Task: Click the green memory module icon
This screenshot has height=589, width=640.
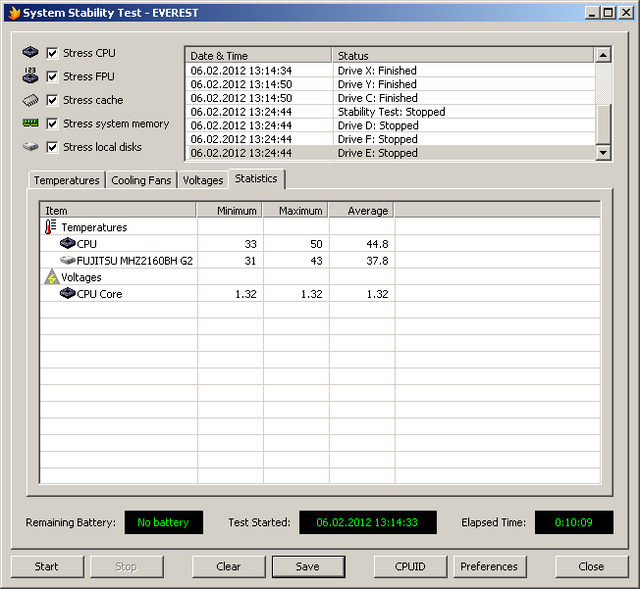Action: (x=31, y=123)
